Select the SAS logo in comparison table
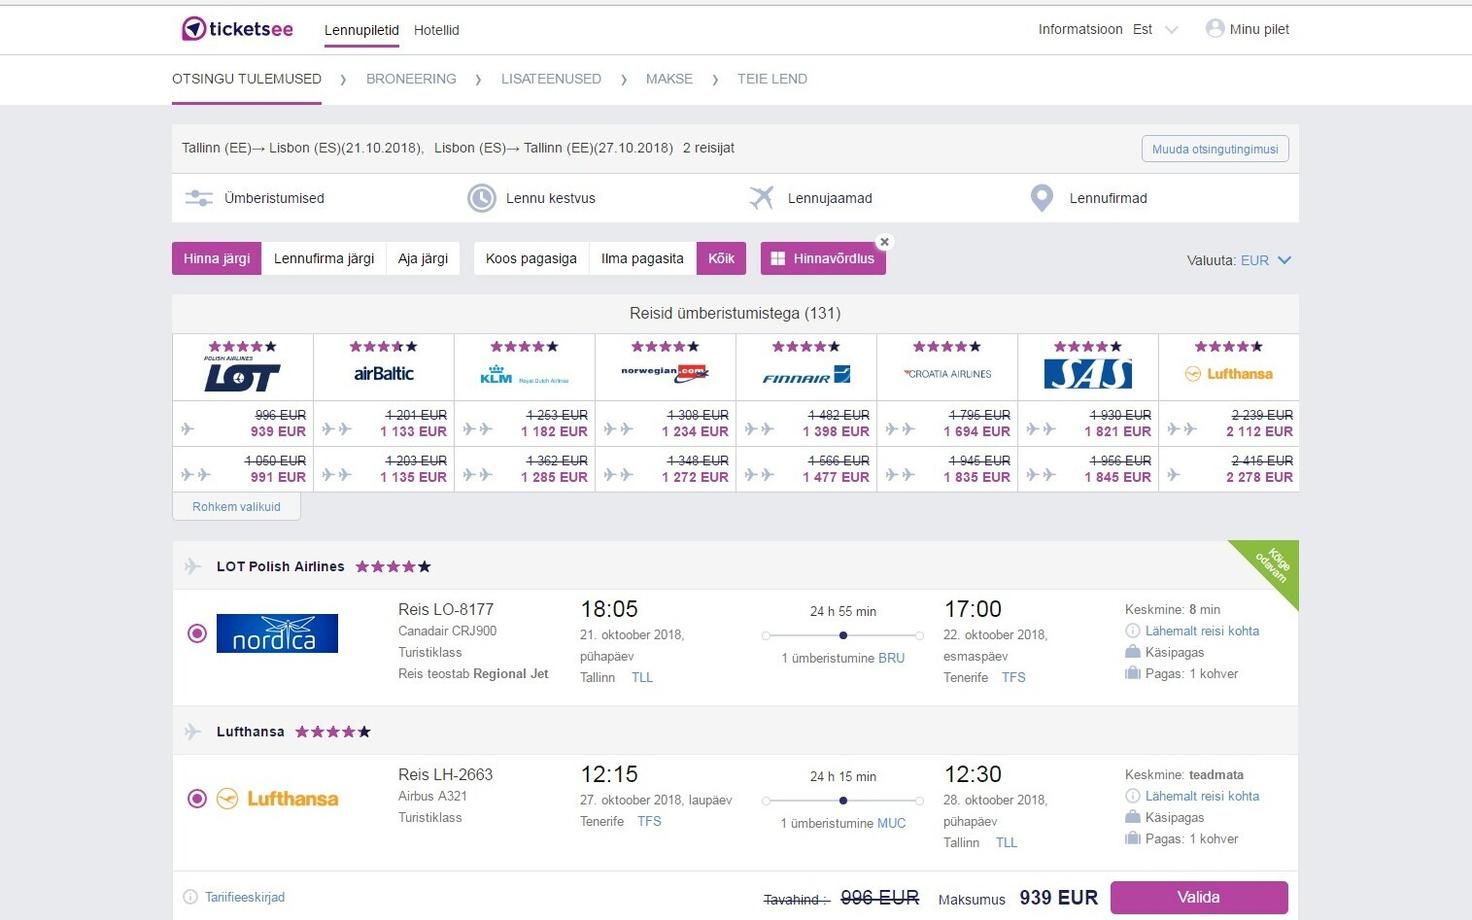Image resolution: width=1472 pixels, height=920 pixels. click(x=1088, y=373)
